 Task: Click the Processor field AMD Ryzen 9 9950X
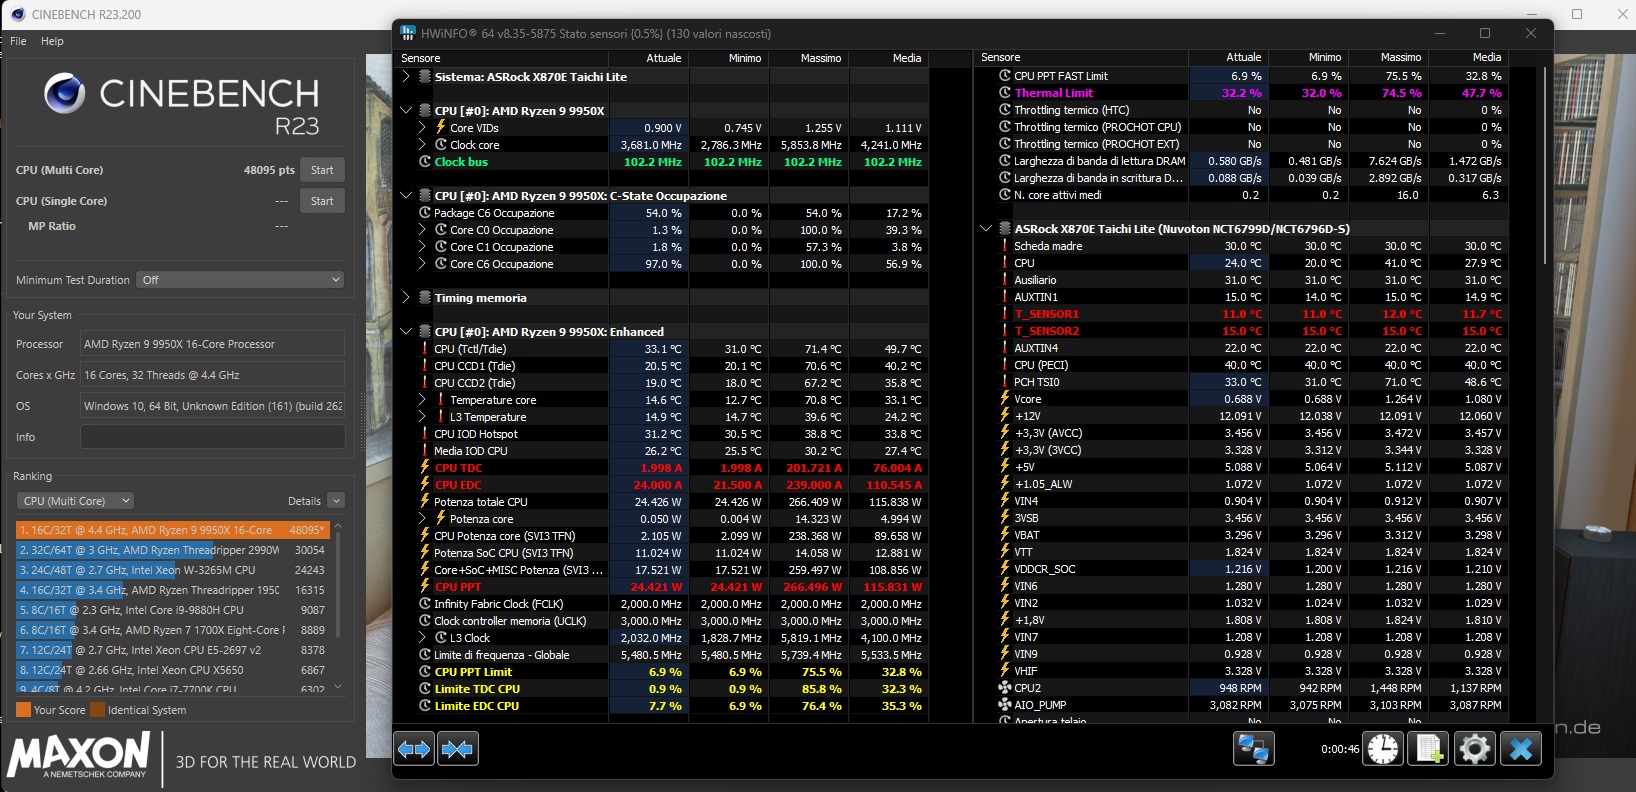point(213,344)
